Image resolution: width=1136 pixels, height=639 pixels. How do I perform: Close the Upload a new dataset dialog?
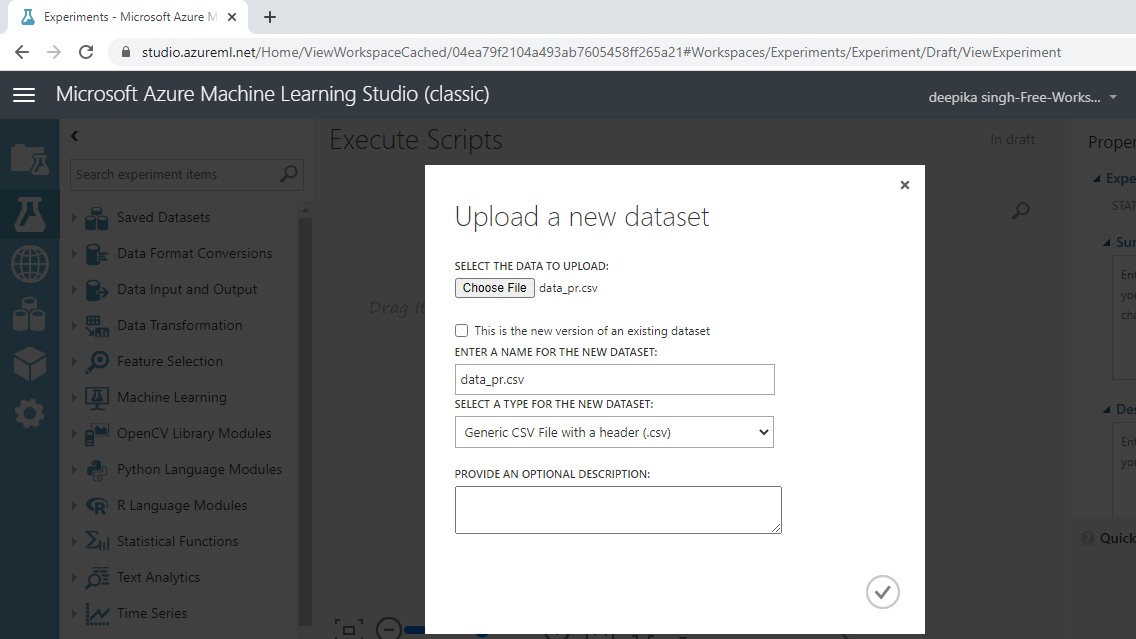click(905, 185)
